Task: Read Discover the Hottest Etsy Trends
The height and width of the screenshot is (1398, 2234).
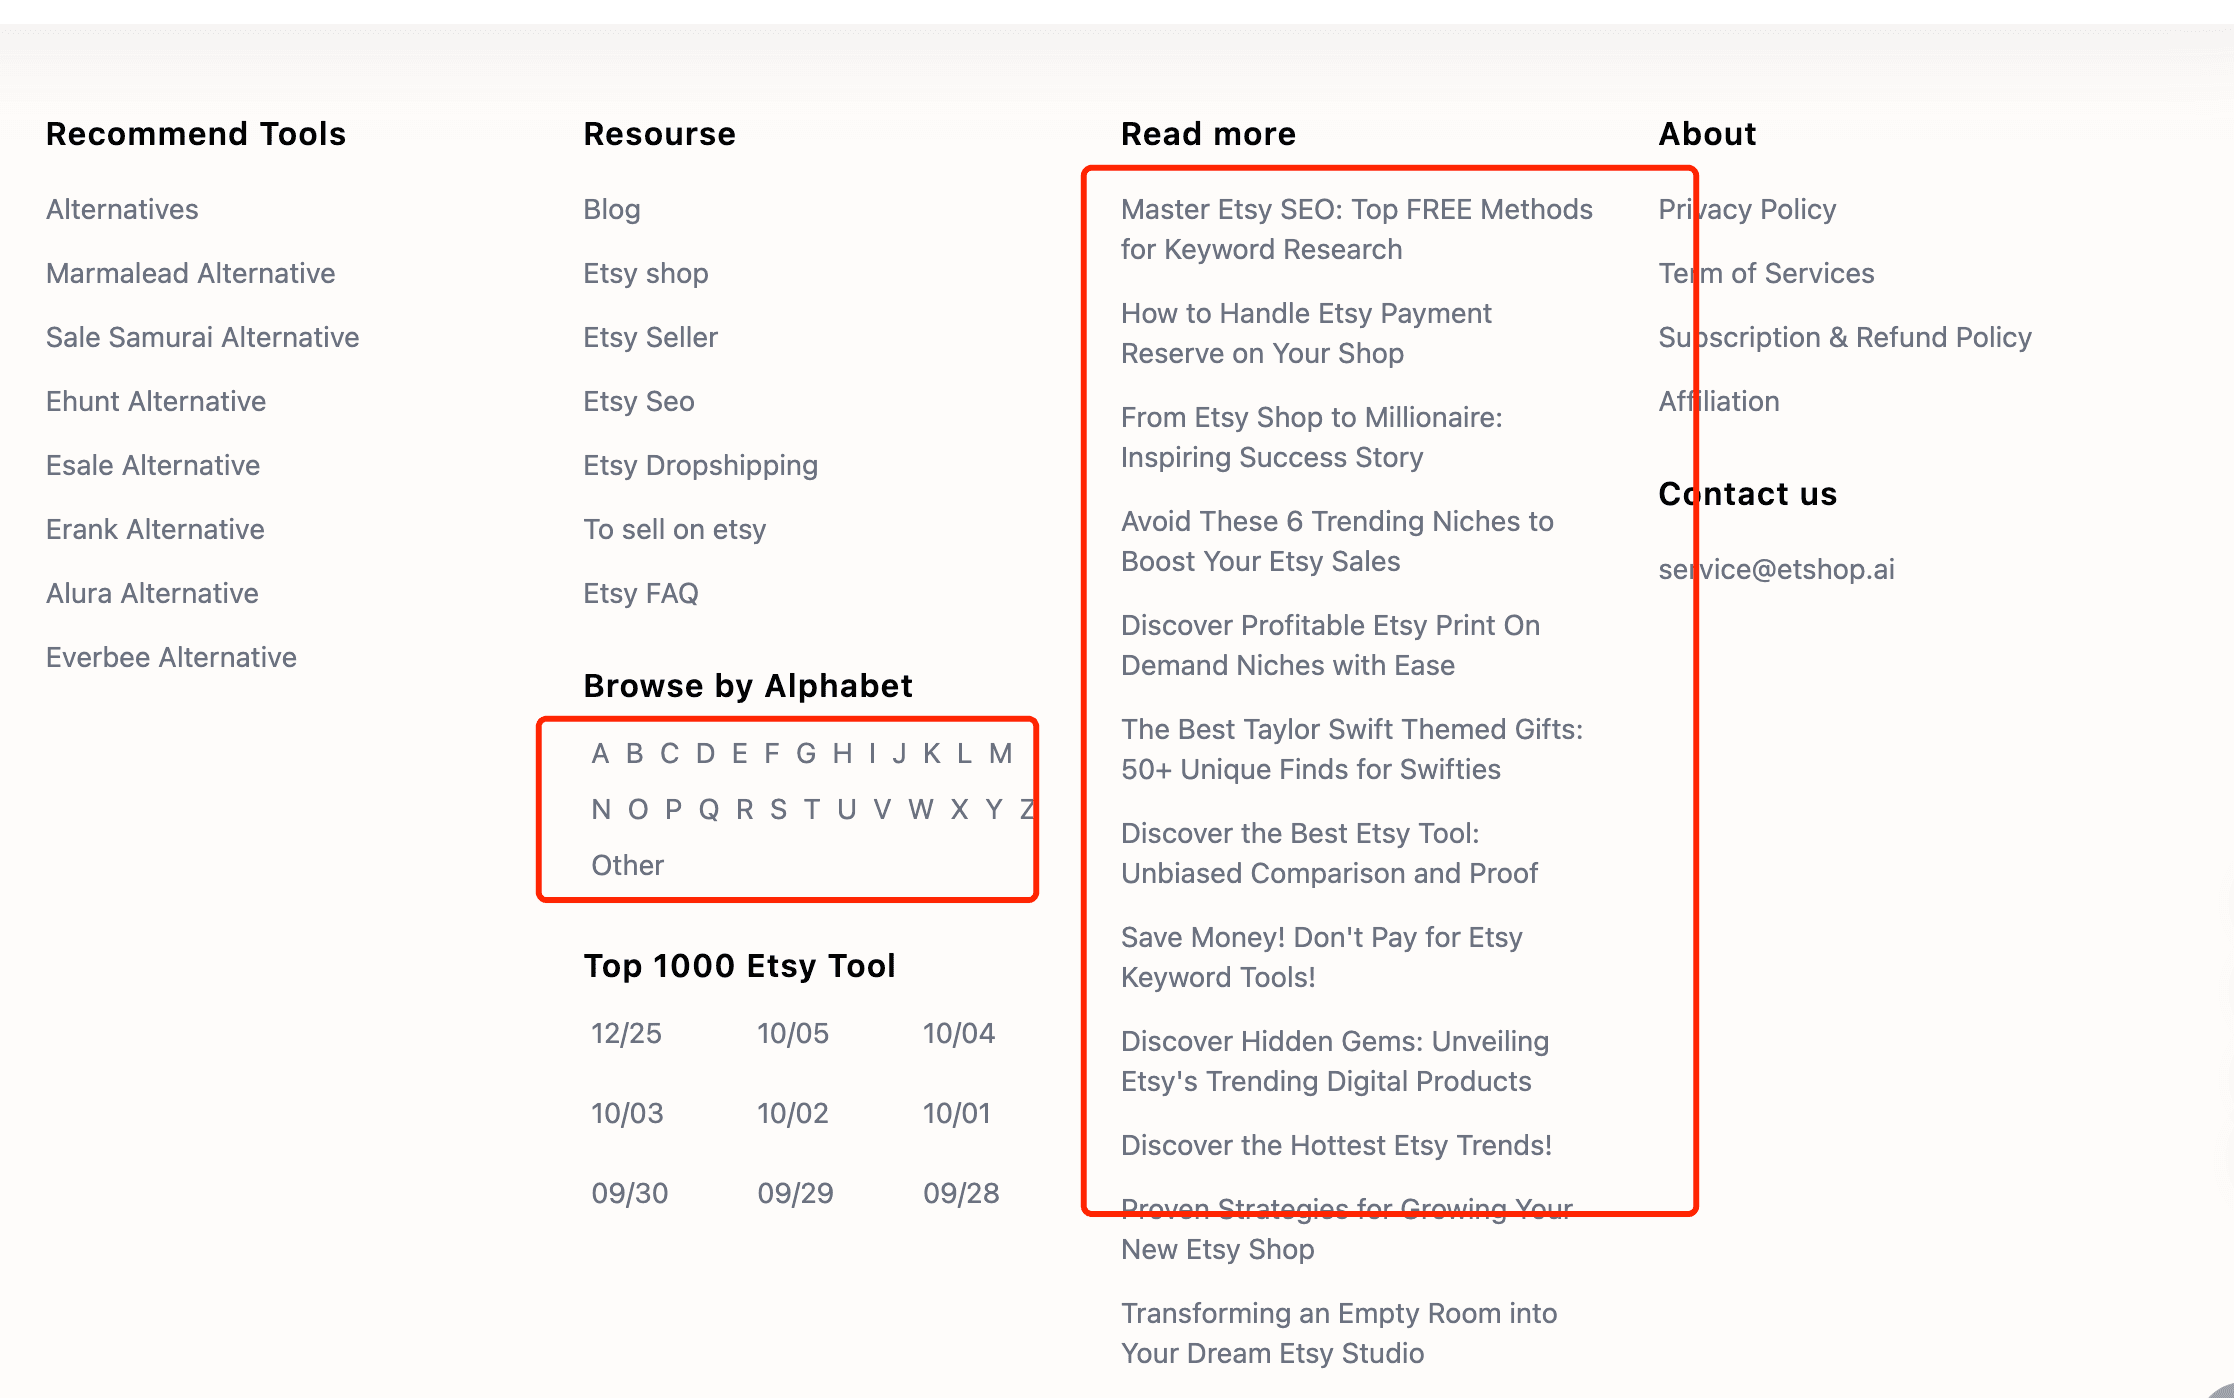Action: (x=1336, y=1145)
